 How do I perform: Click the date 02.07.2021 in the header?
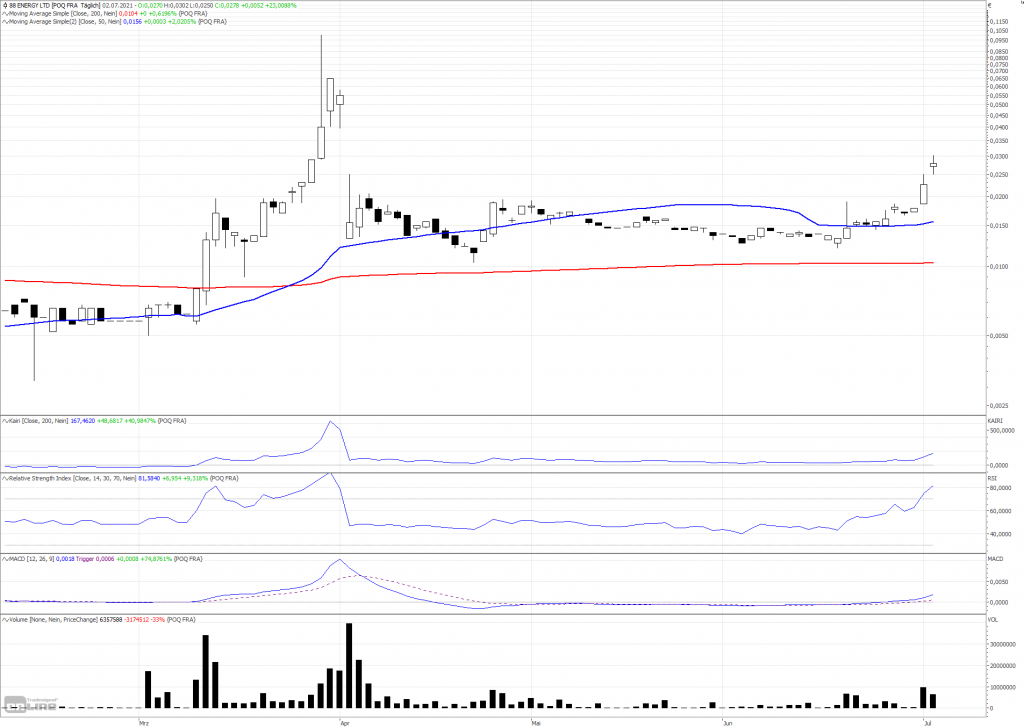point(118,5)
